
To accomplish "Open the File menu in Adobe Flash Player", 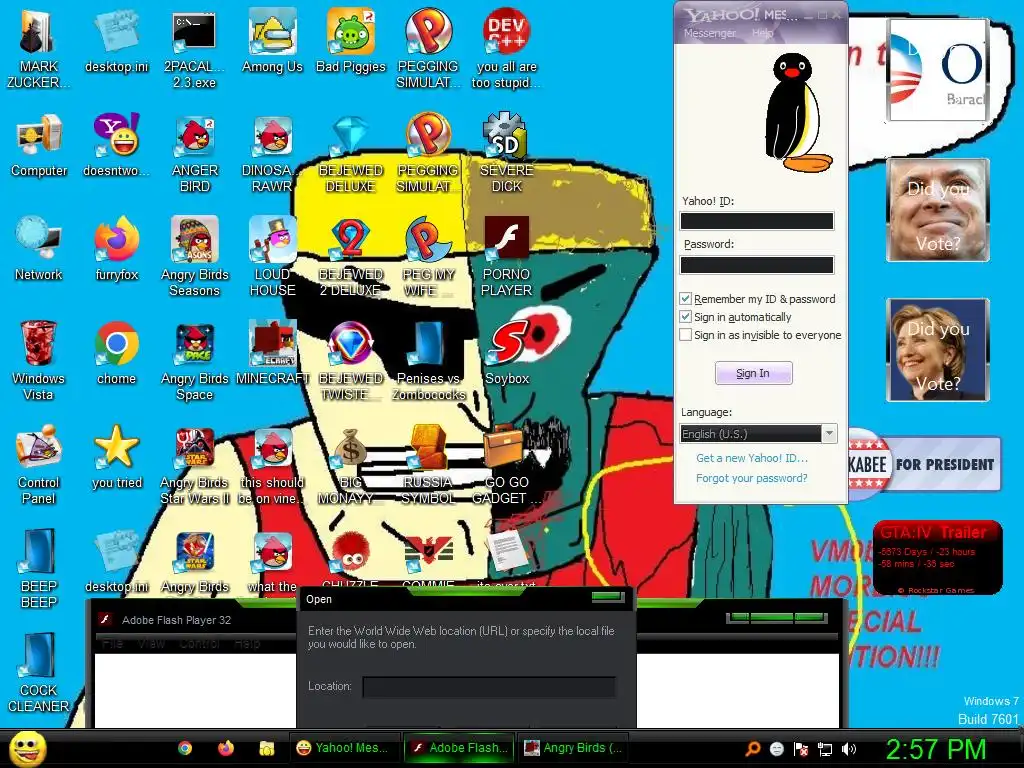I will click(112, 644).
